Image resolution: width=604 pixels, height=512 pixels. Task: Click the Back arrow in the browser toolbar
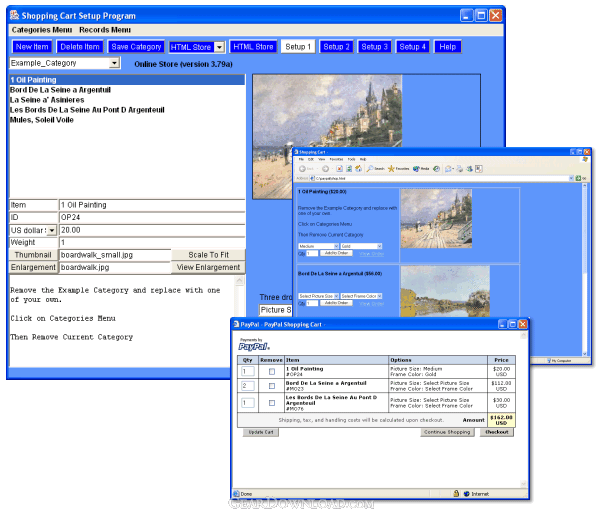click(x=302, y=169)
